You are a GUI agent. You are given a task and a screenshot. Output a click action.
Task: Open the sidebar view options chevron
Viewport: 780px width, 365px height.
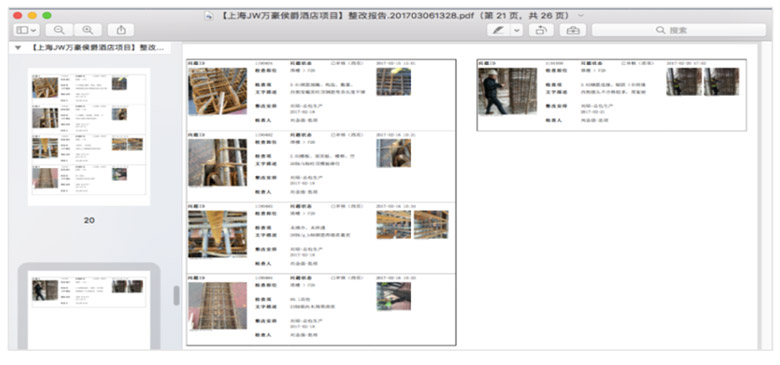pos(34,30)
